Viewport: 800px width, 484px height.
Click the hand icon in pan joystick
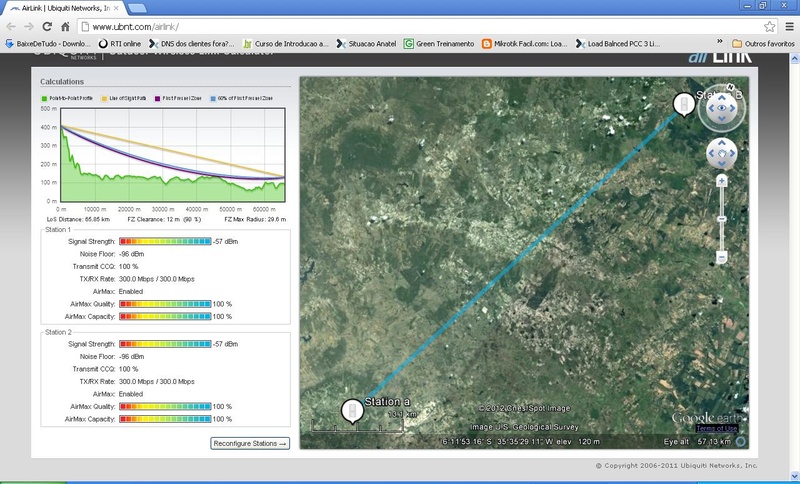pyautogui.click(x=721, y=154)
